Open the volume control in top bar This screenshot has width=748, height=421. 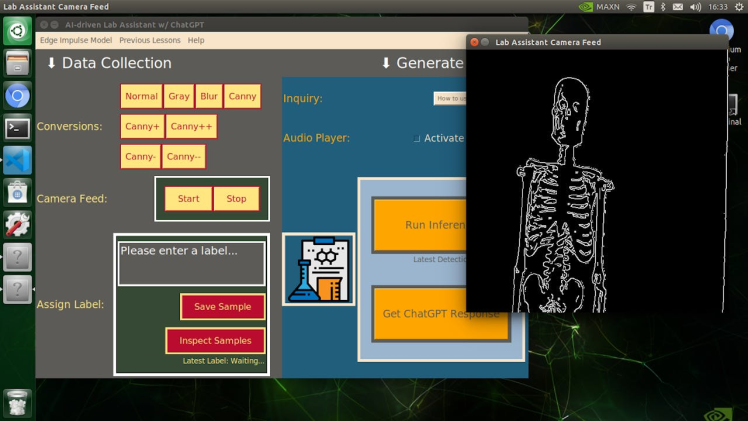[x=694, y=7]
